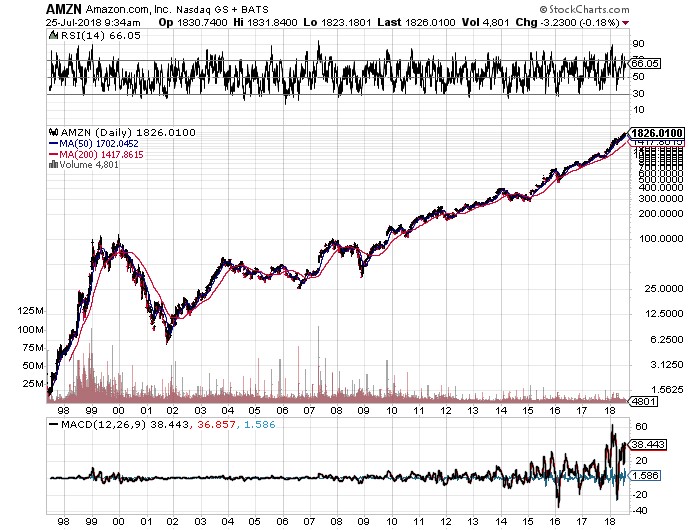Click the Last 1826.0100 value in header
The image size is (700, 530).
(x=417, y=22)
